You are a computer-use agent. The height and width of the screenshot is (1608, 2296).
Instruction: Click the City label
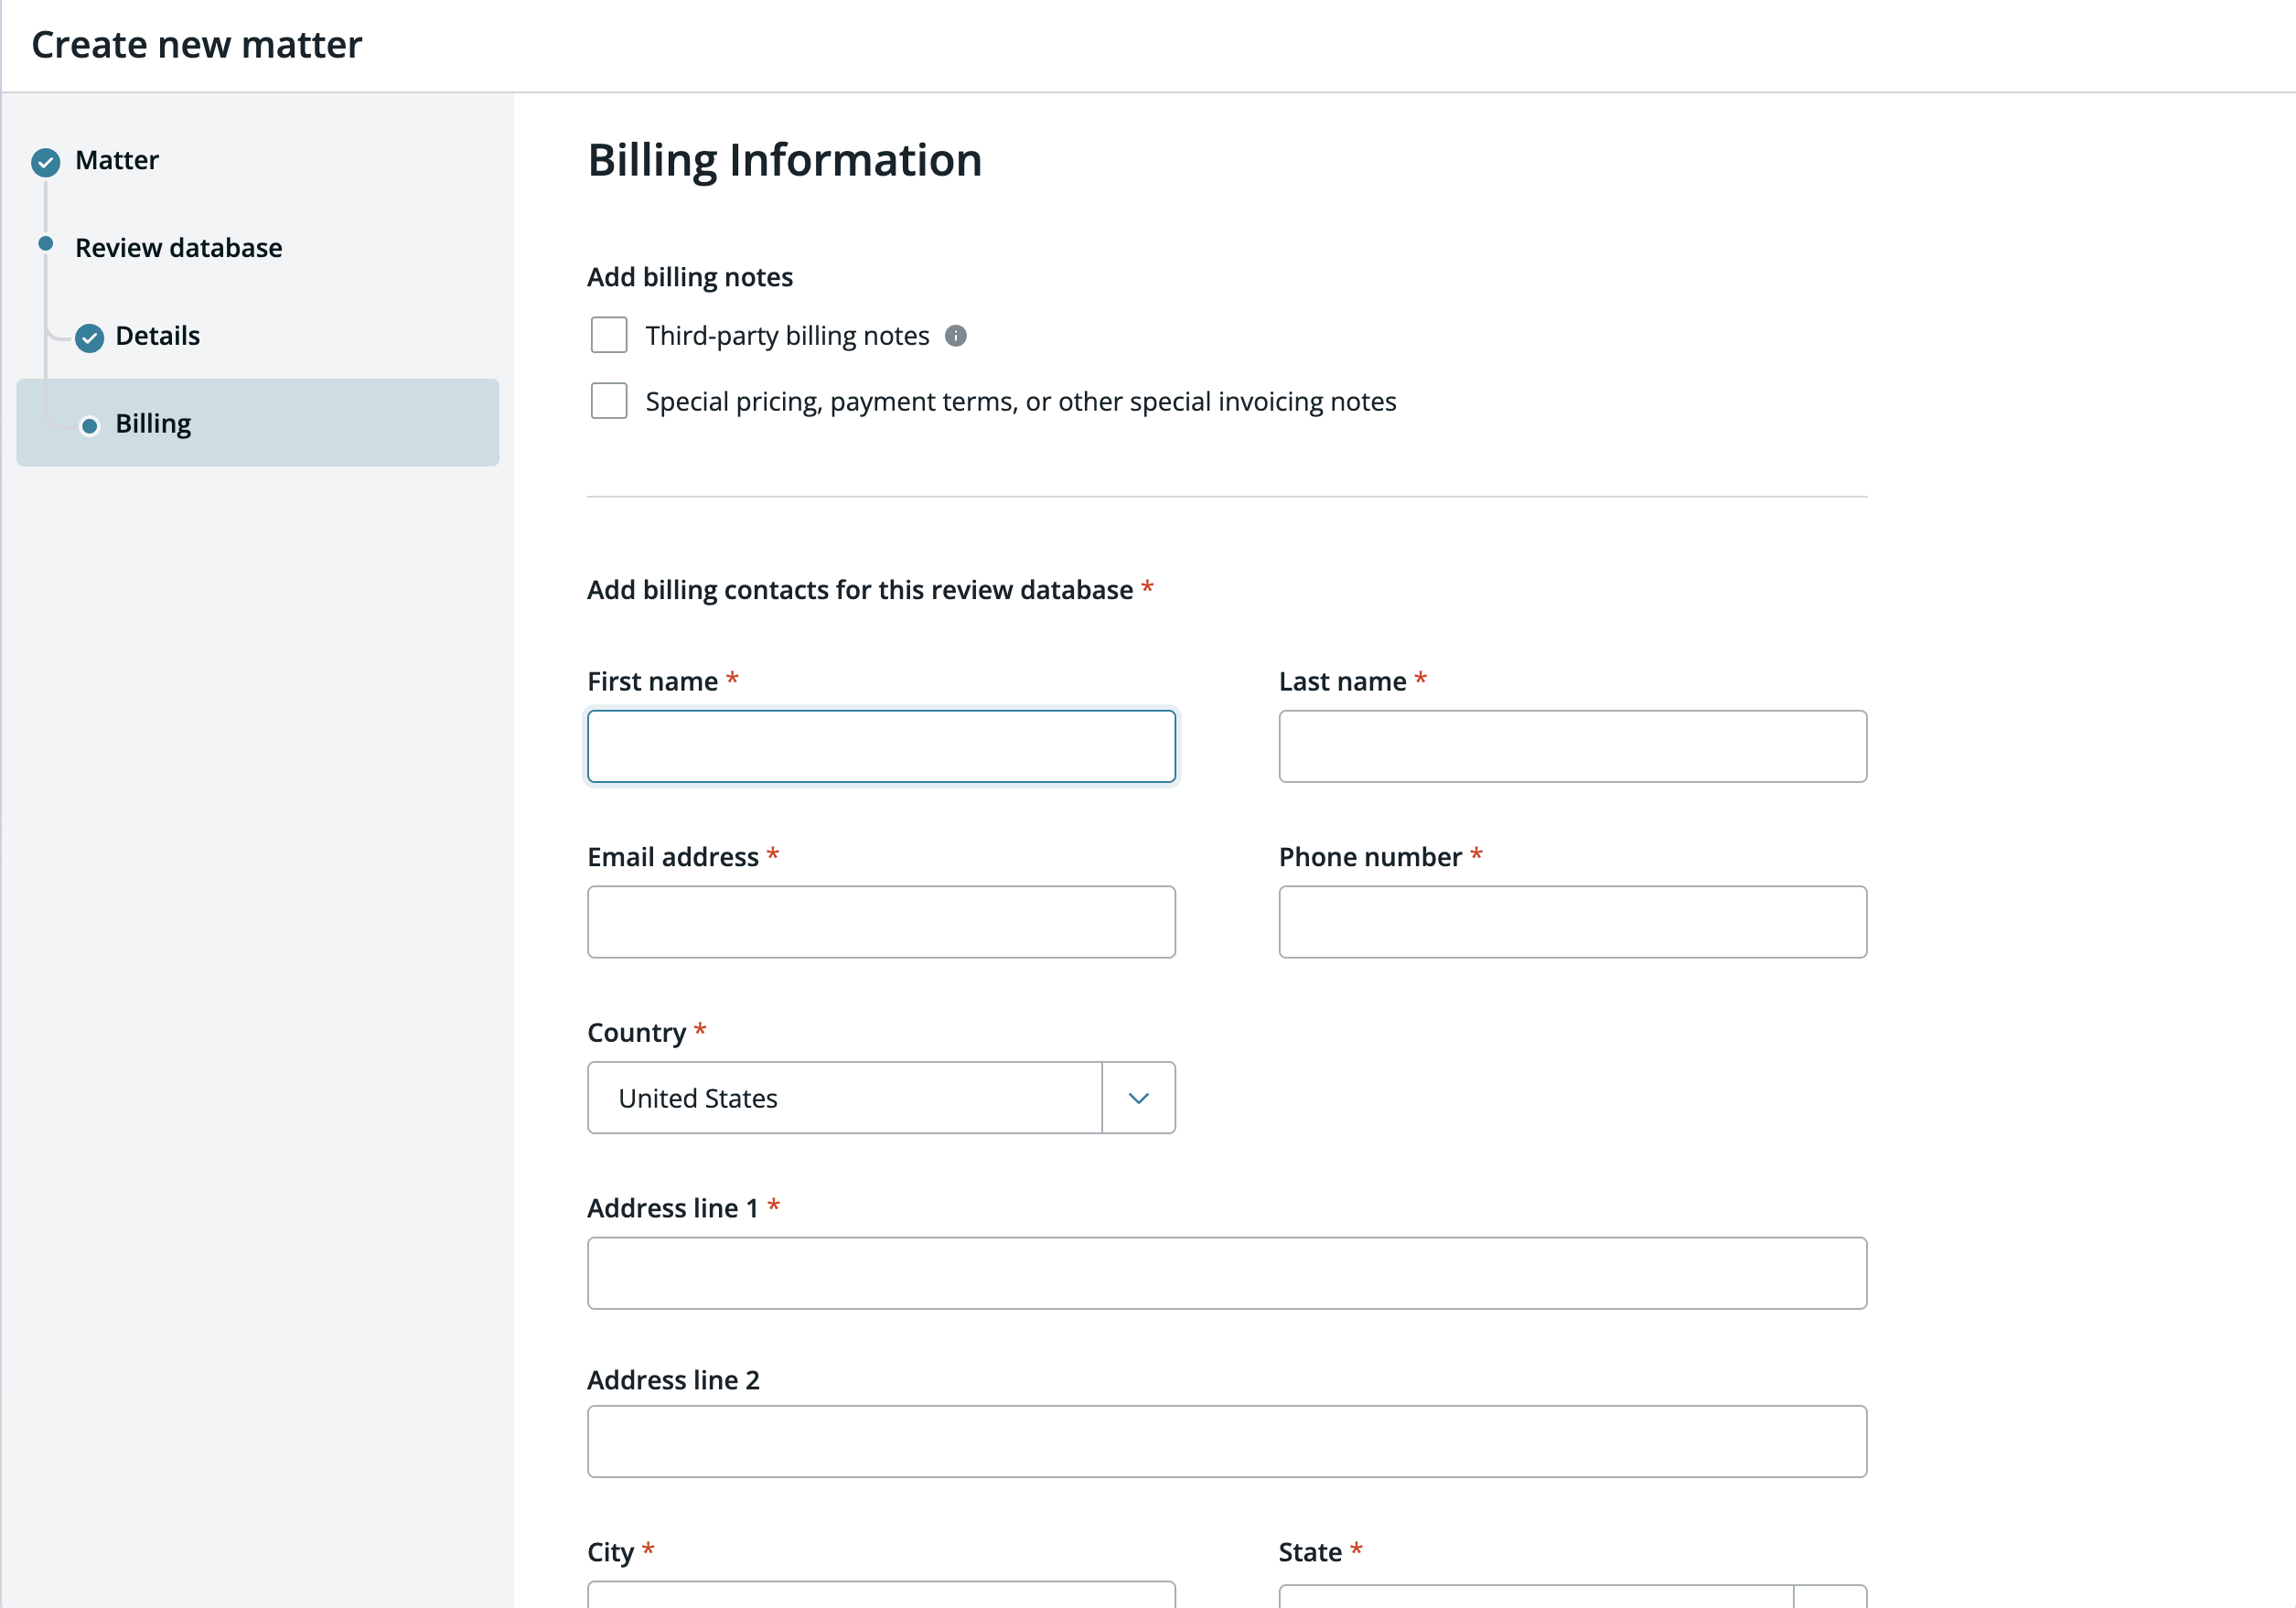pos(610,1552)
